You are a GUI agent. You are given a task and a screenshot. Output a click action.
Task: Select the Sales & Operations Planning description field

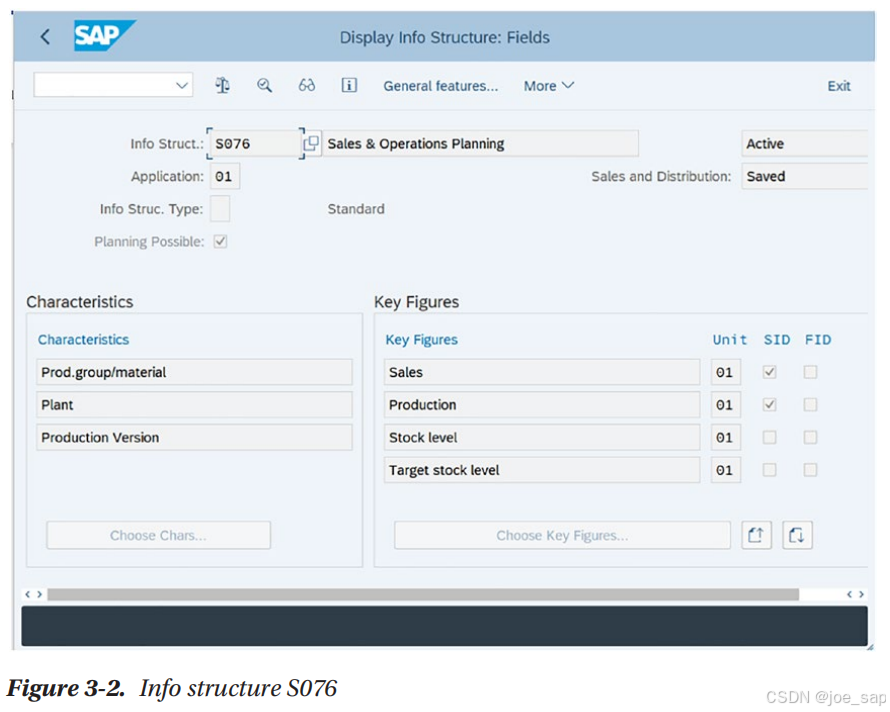coord(480,144)
